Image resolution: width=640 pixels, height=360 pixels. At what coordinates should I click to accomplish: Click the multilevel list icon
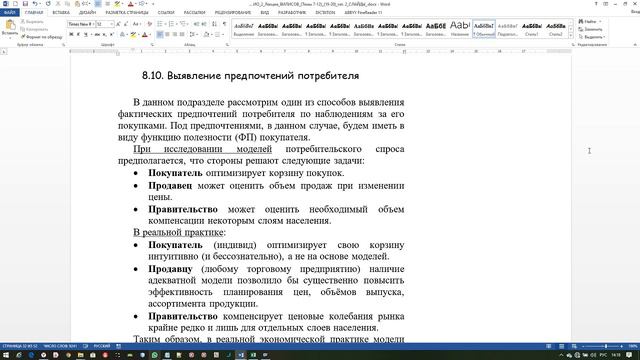[x=184, y=24]
